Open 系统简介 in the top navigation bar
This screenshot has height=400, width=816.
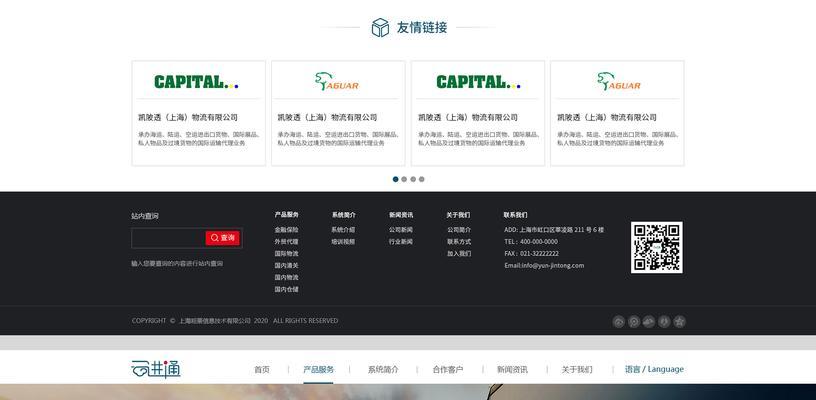click(x=383, y=369)
